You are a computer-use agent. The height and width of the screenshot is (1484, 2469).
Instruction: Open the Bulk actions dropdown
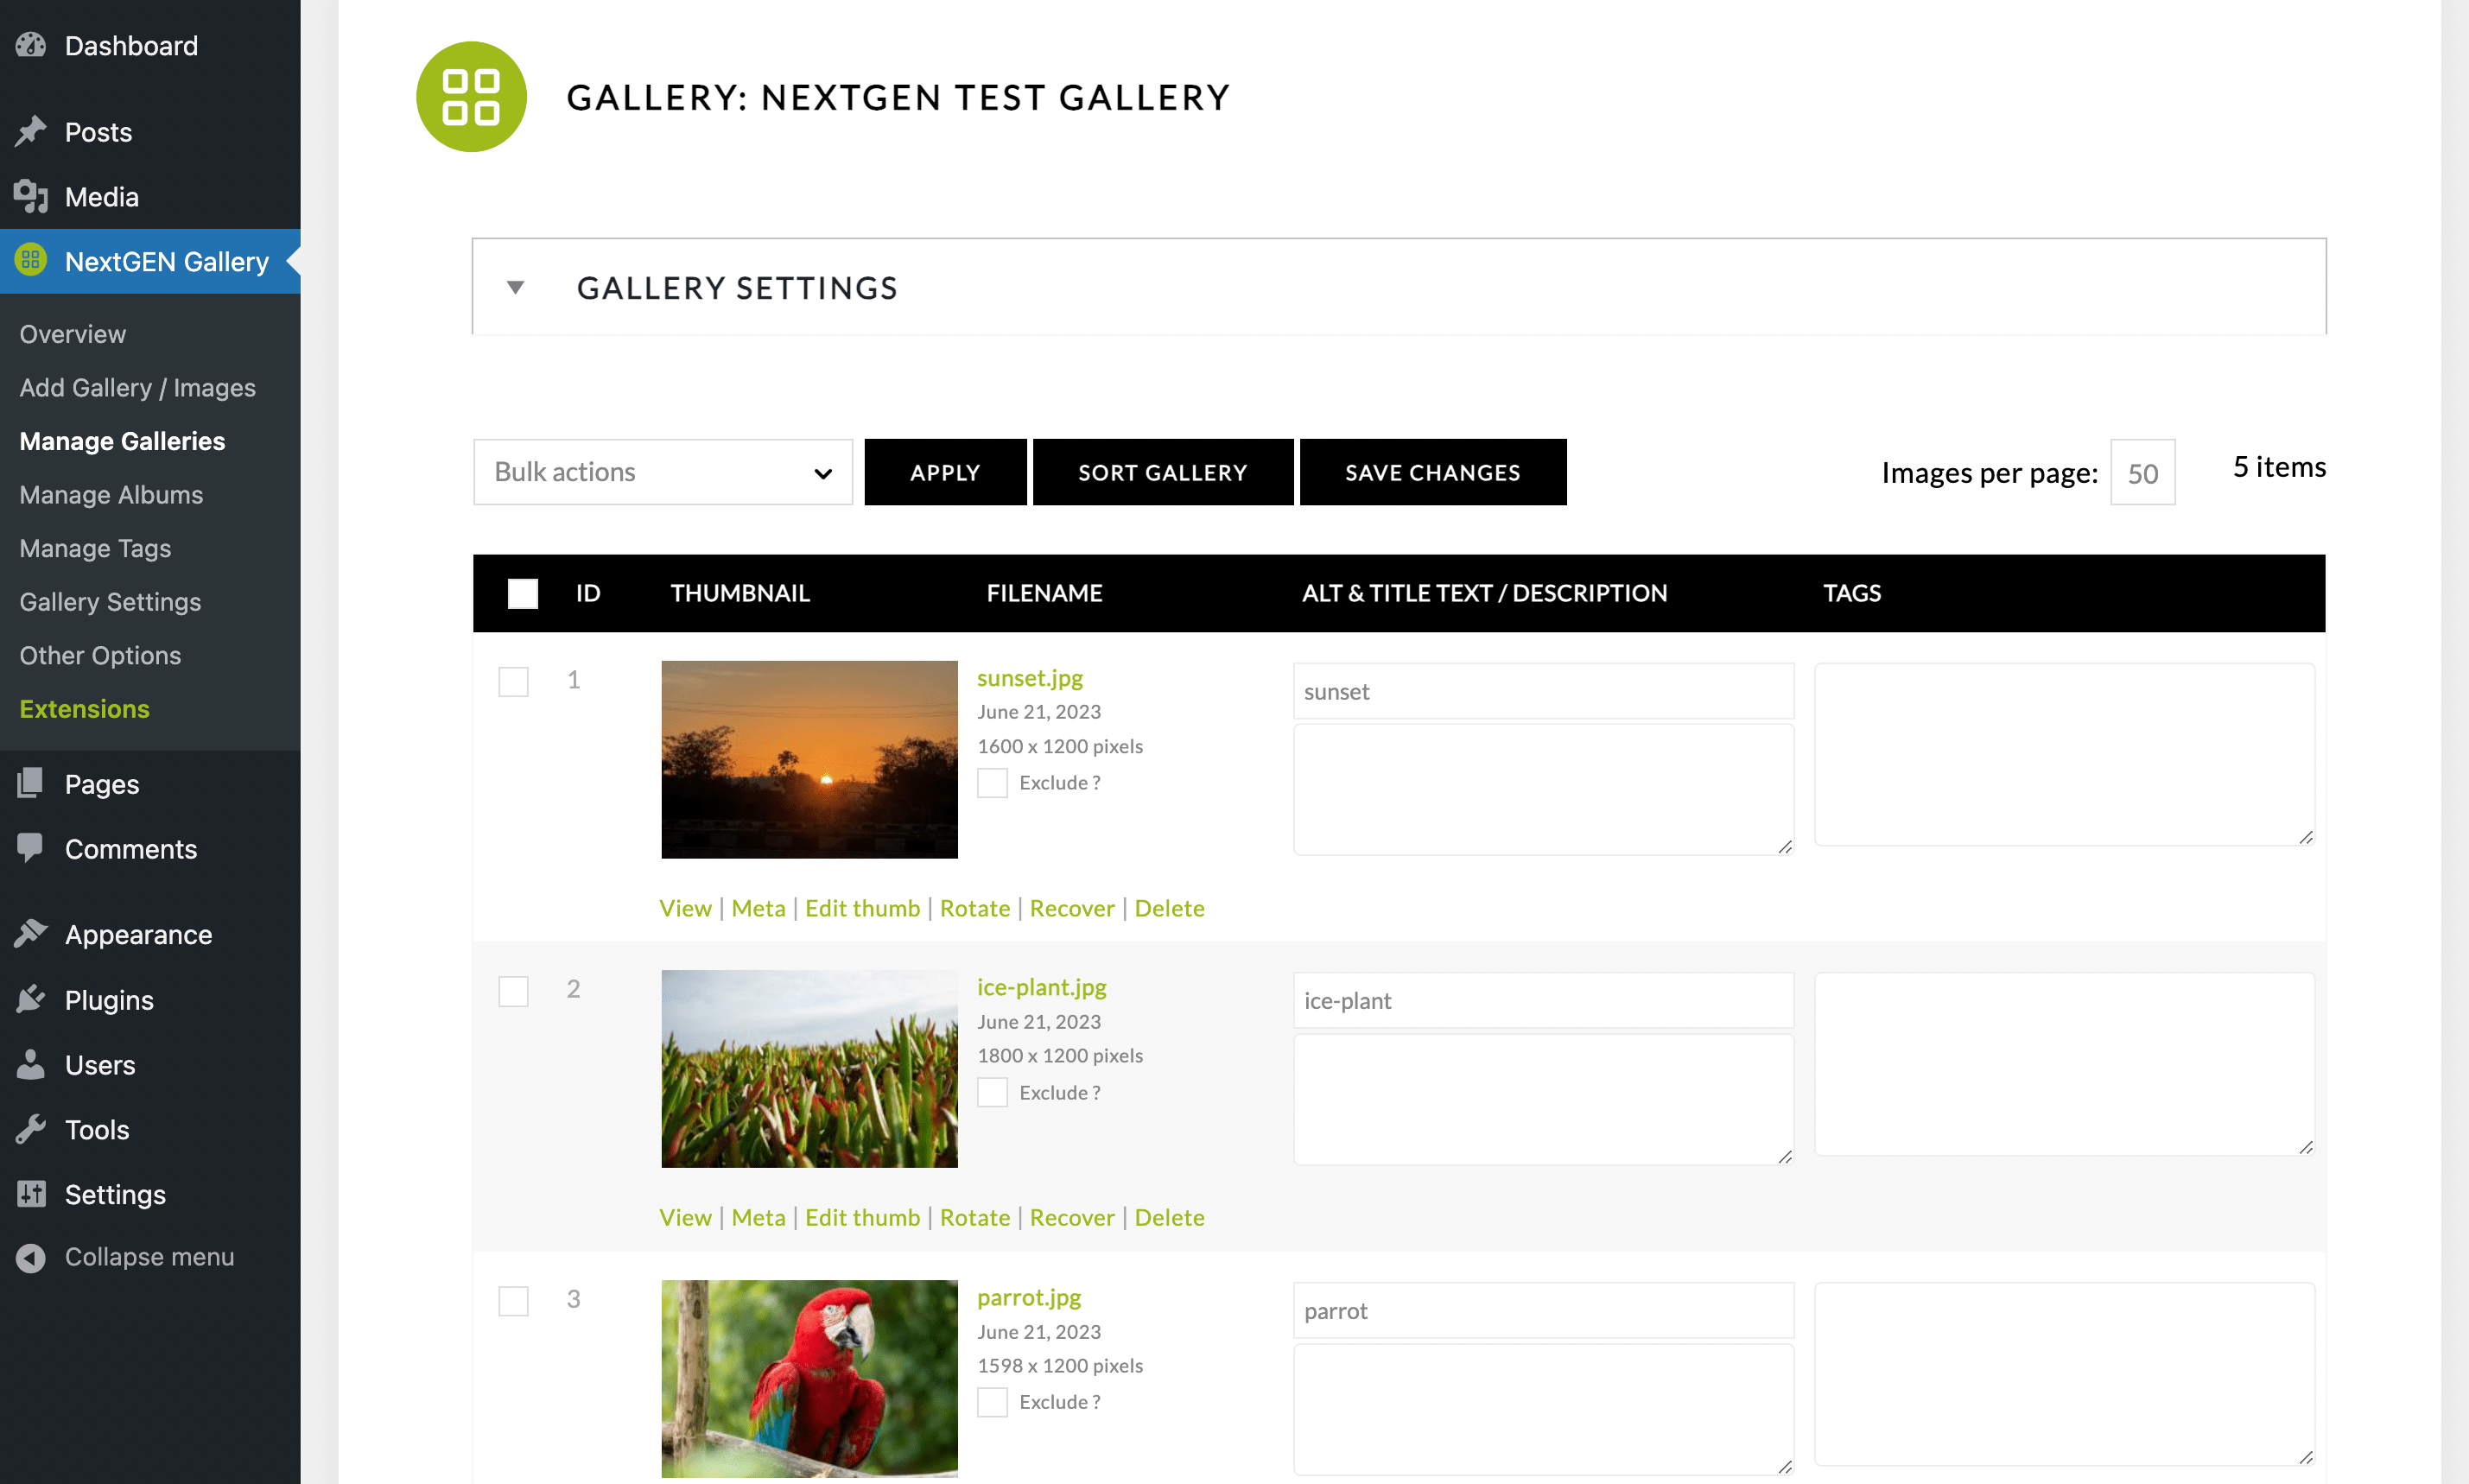(662, 471)
